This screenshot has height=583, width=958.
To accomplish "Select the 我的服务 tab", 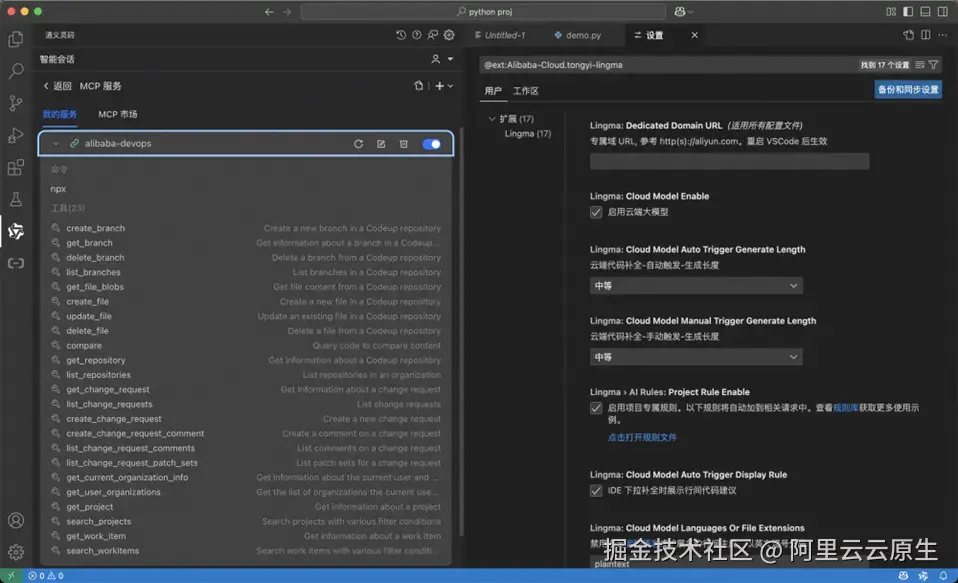I will [x=60, y=114].
